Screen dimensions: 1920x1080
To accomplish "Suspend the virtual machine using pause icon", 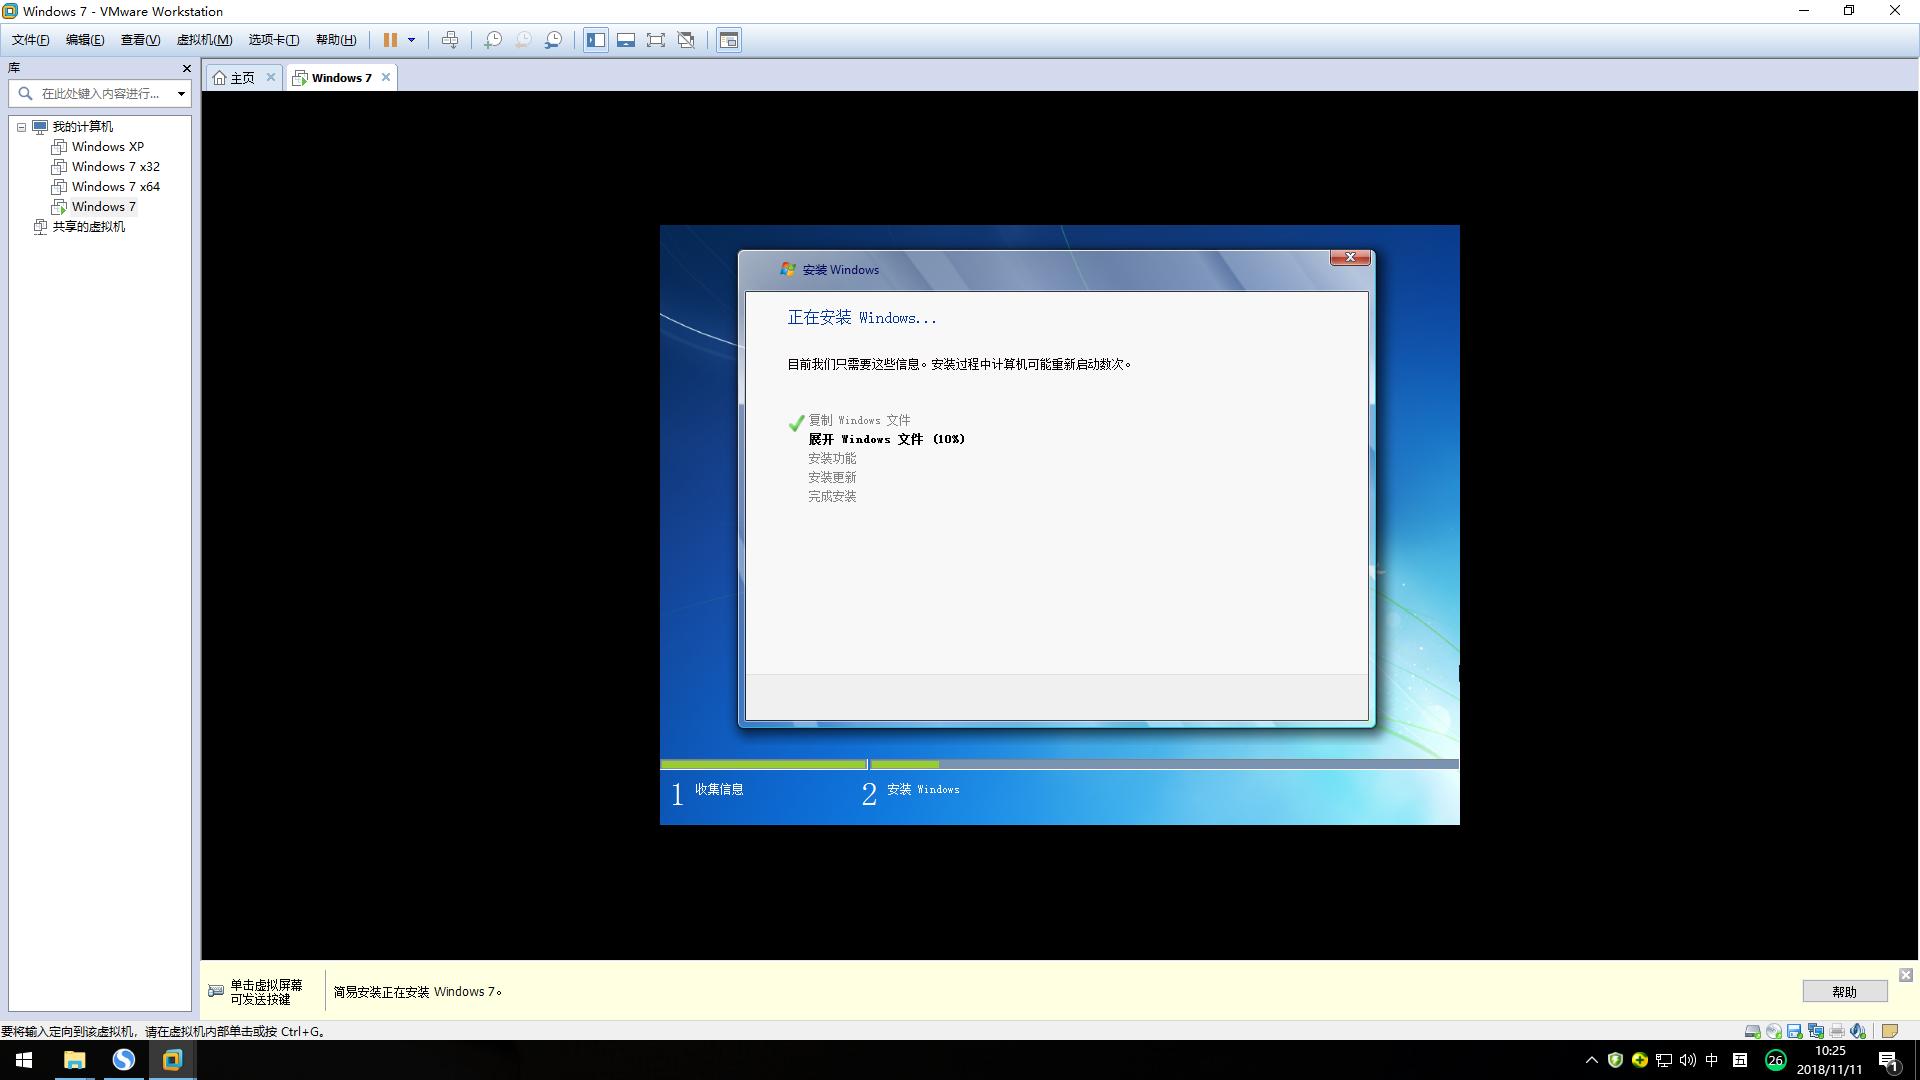I will 392,40.
